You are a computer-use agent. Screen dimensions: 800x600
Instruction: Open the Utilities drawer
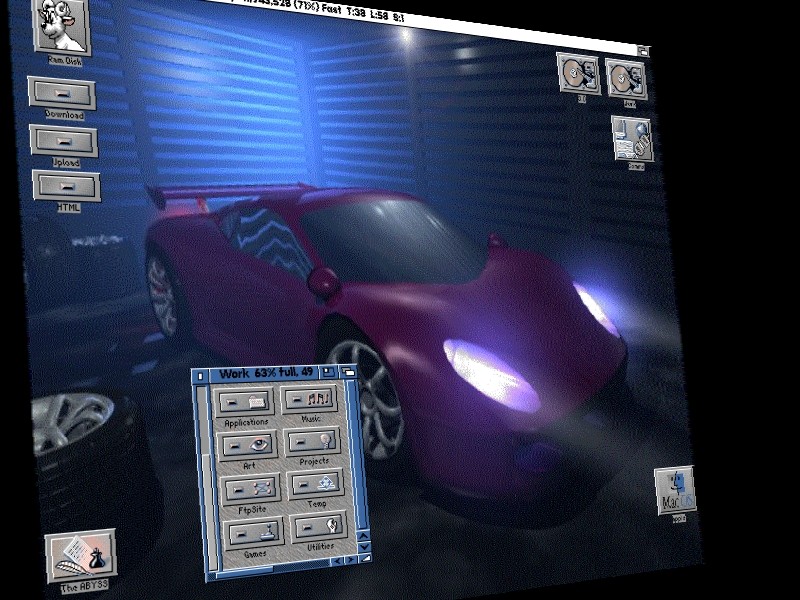[319, 527]
